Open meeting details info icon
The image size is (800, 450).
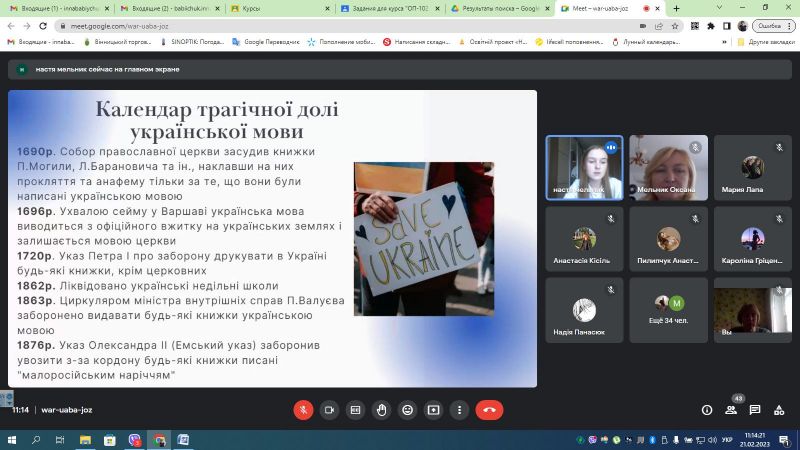click(707, 410)
